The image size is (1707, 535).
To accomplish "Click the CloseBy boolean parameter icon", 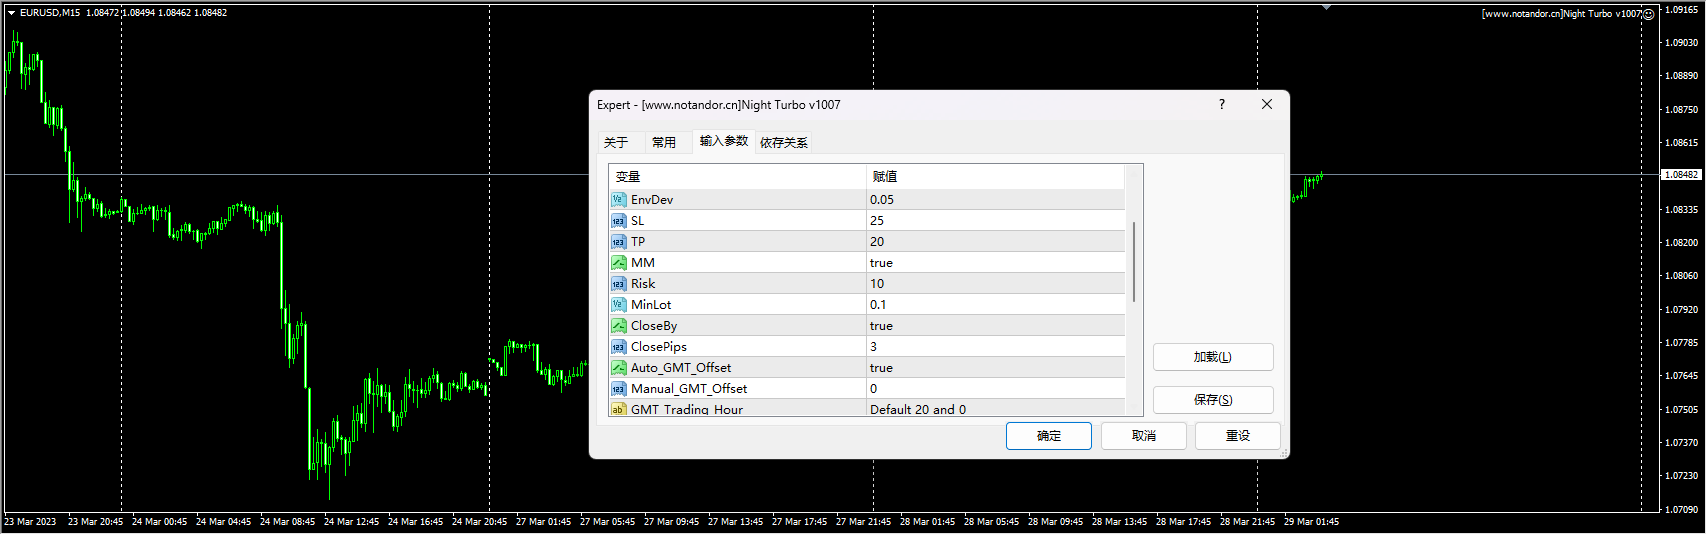I will click(x=618, y=326).
